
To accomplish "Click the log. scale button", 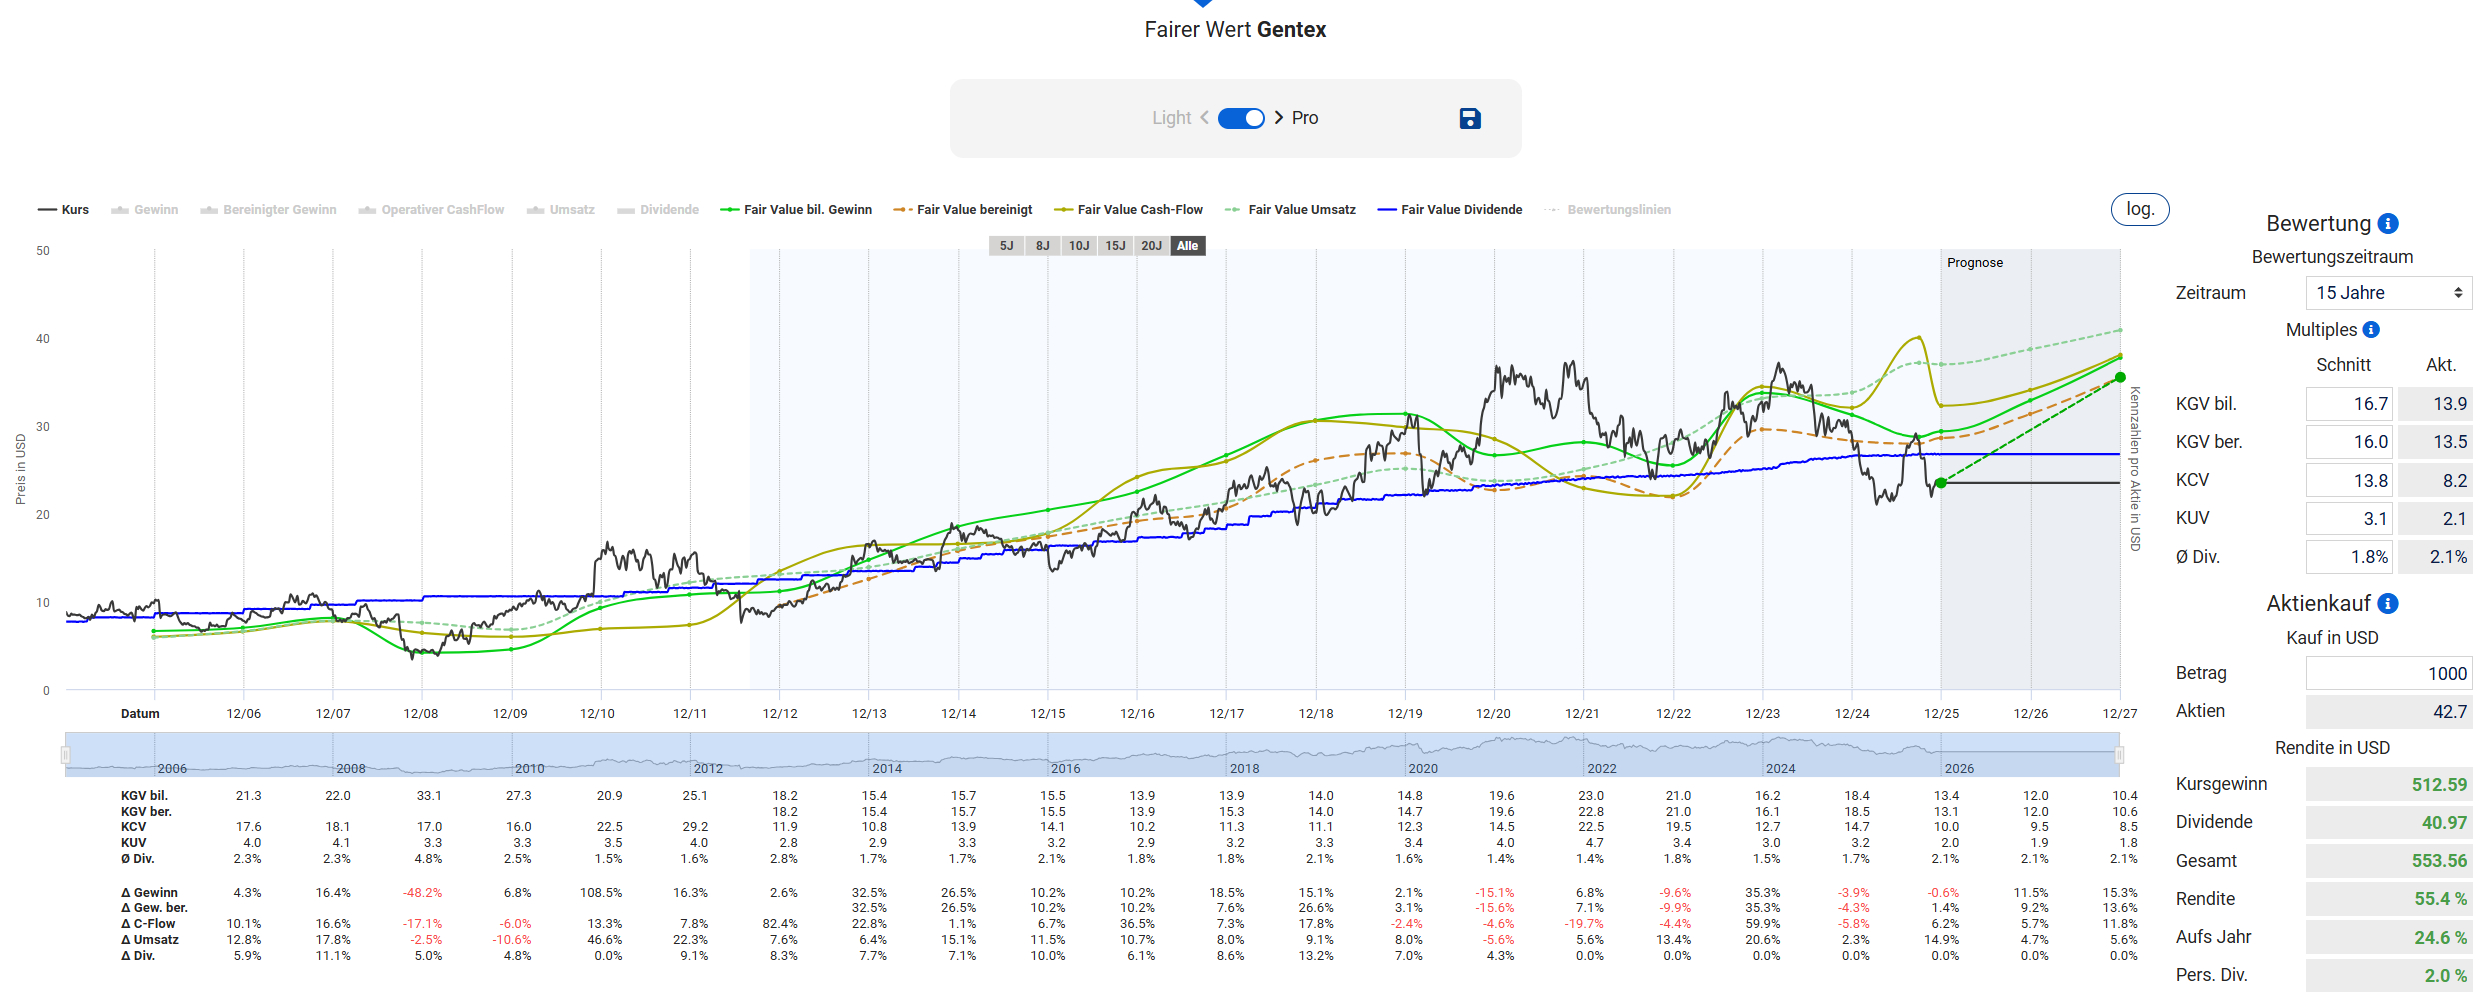I will coord(2139,209).
